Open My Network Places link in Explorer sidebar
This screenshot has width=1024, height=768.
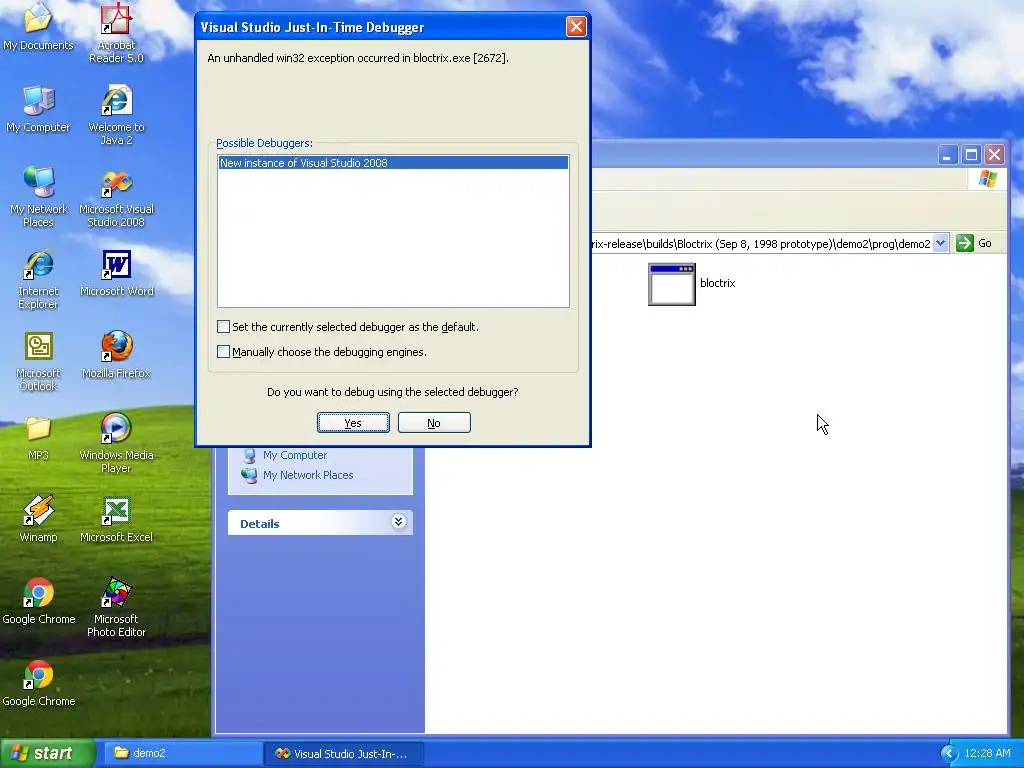[308, 475]
